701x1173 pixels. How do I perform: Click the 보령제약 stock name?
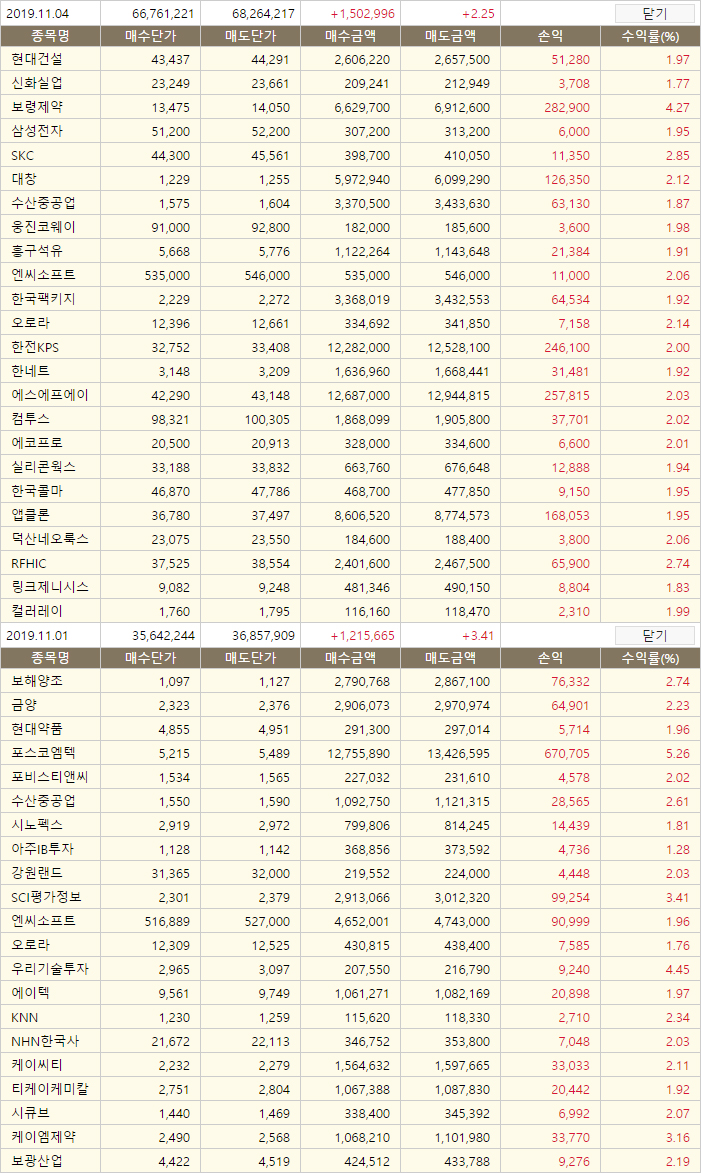pyautogui.click(x=37, y=107)
